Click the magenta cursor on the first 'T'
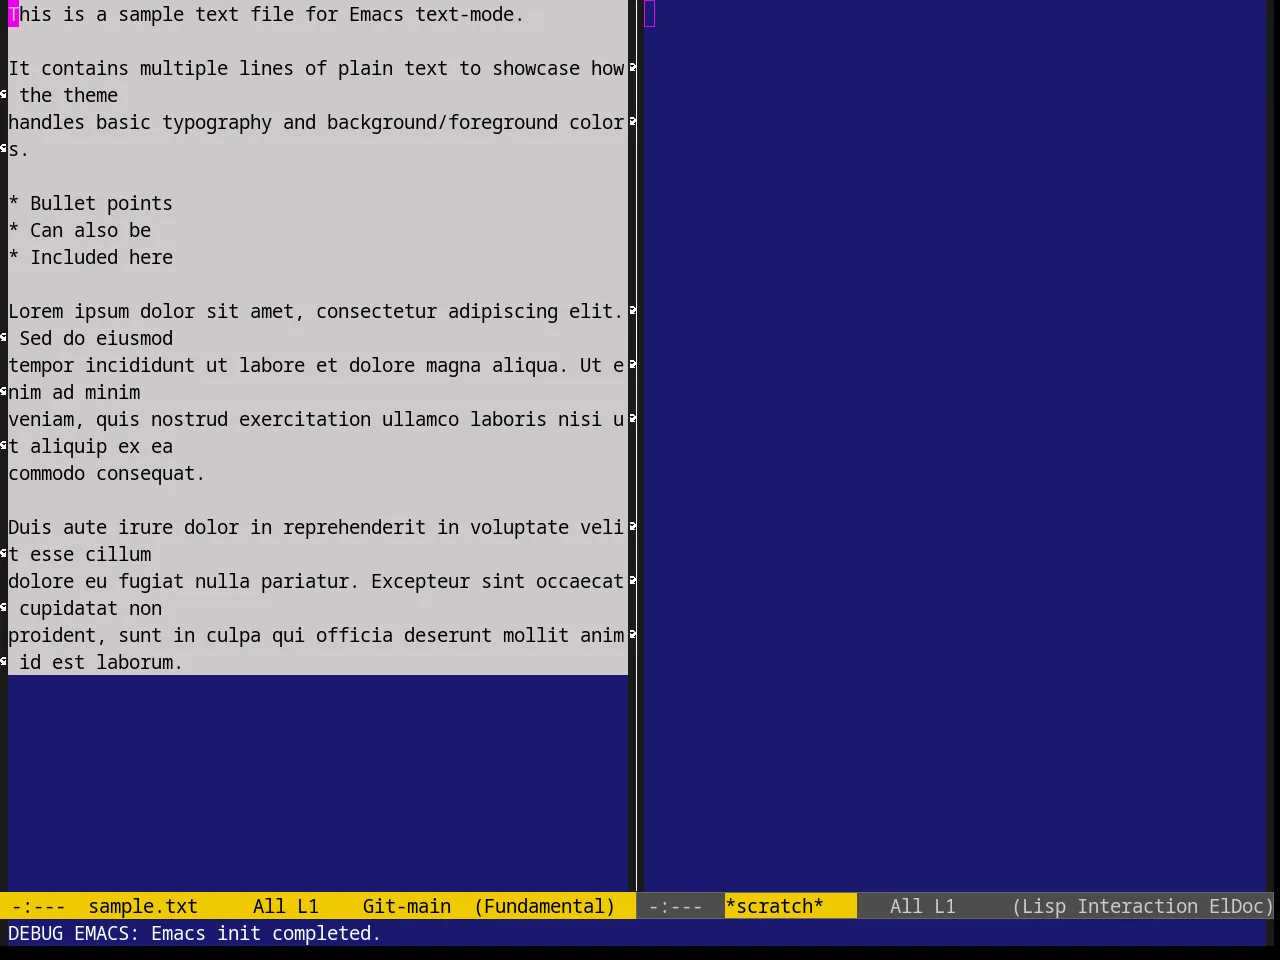1280x960 pixels. [x=14, y=14]
